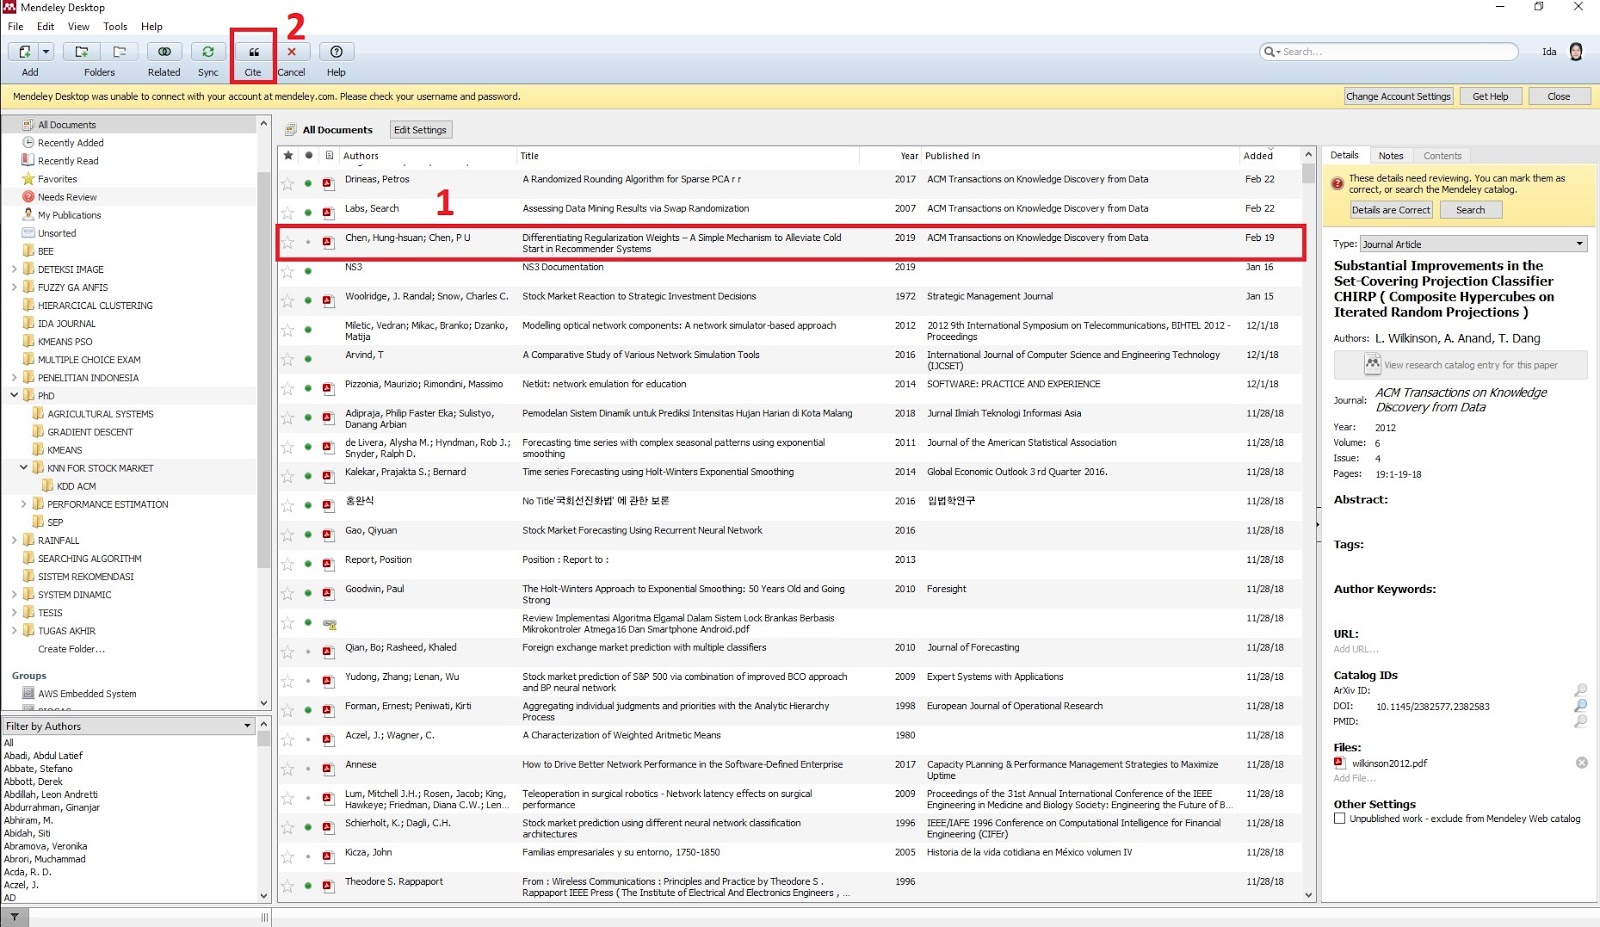Open the PDF icon for the Drineas, Petros row
1600x927 pixels.
click(x=327, y=183)
